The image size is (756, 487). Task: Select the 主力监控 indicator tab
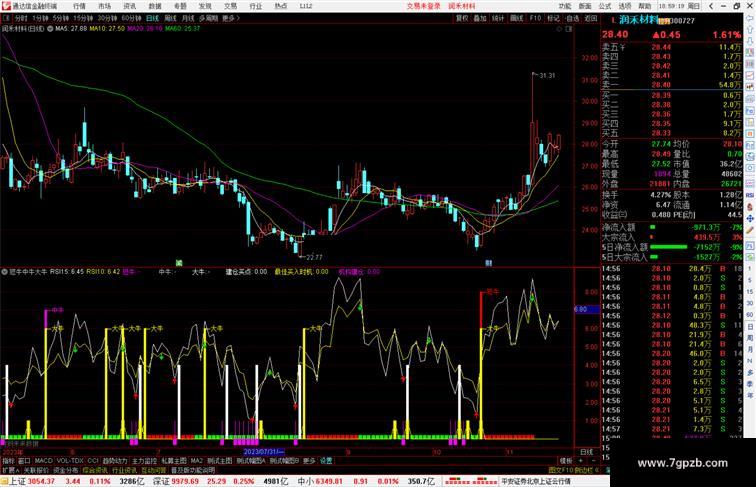coord(144,461)
